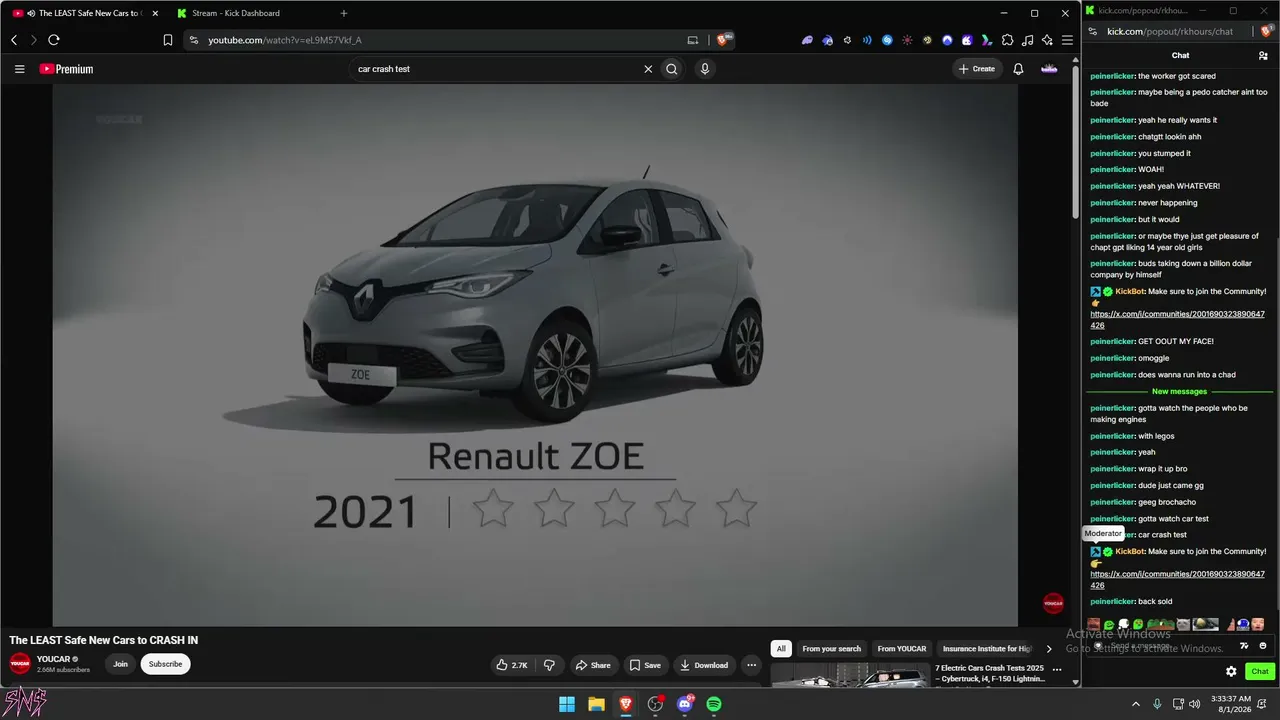The width and height of the screenshot is (1280, 720).
Task: Go back in the Brave browser
Action: 14,40
